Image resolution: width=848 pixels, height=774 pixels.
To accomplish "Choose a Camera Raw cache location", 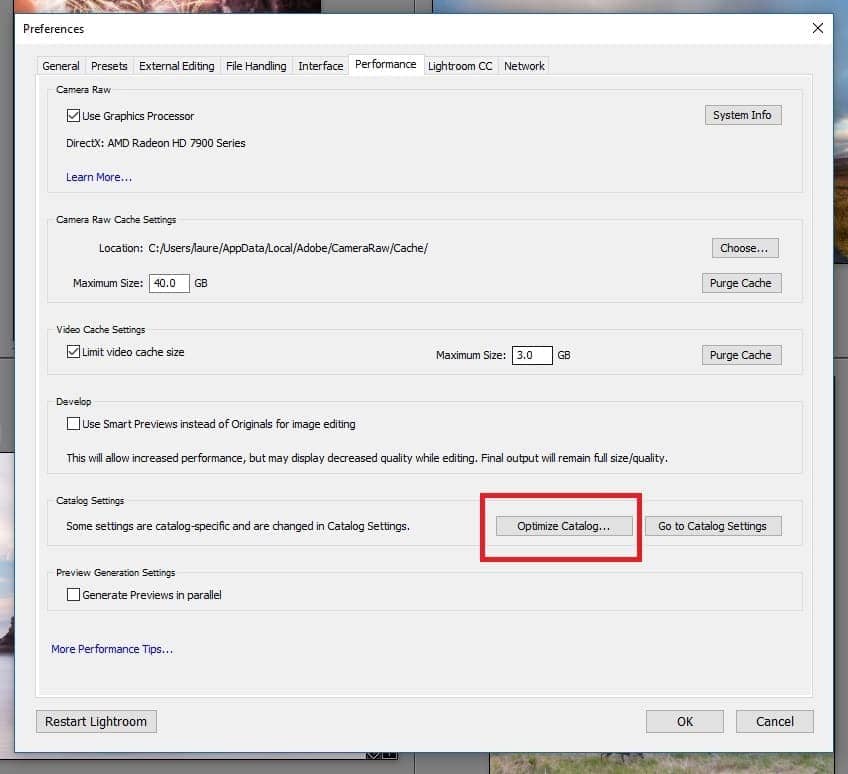I will tap(744, 247).
